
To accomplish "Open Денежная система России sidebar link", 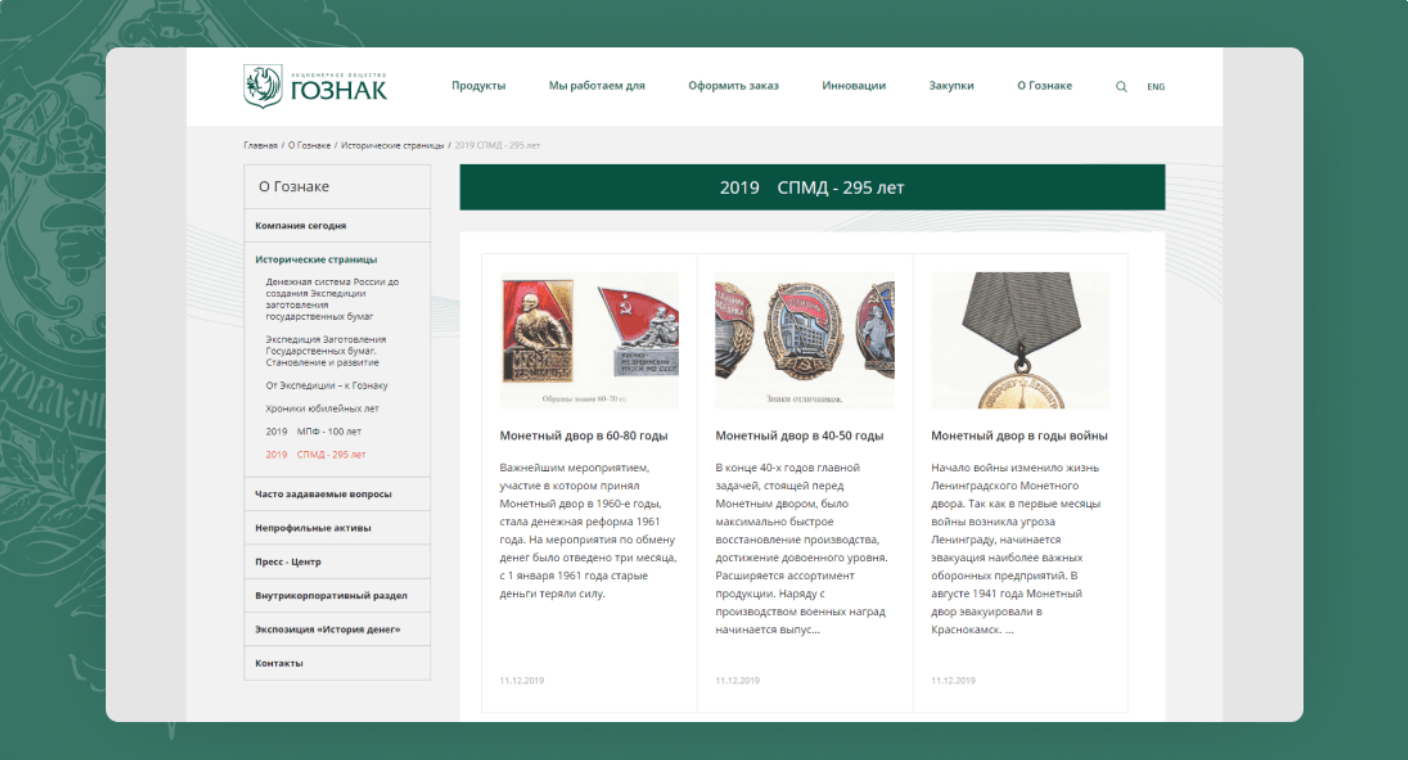I will pyautogui.click(x=332, y=299).
